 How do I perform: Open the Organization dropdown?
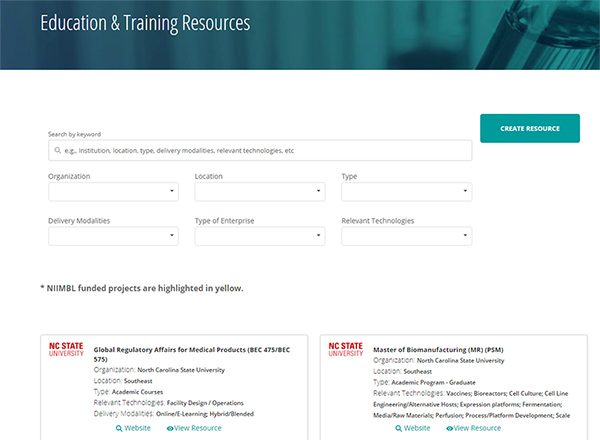(x=113, y=191)
